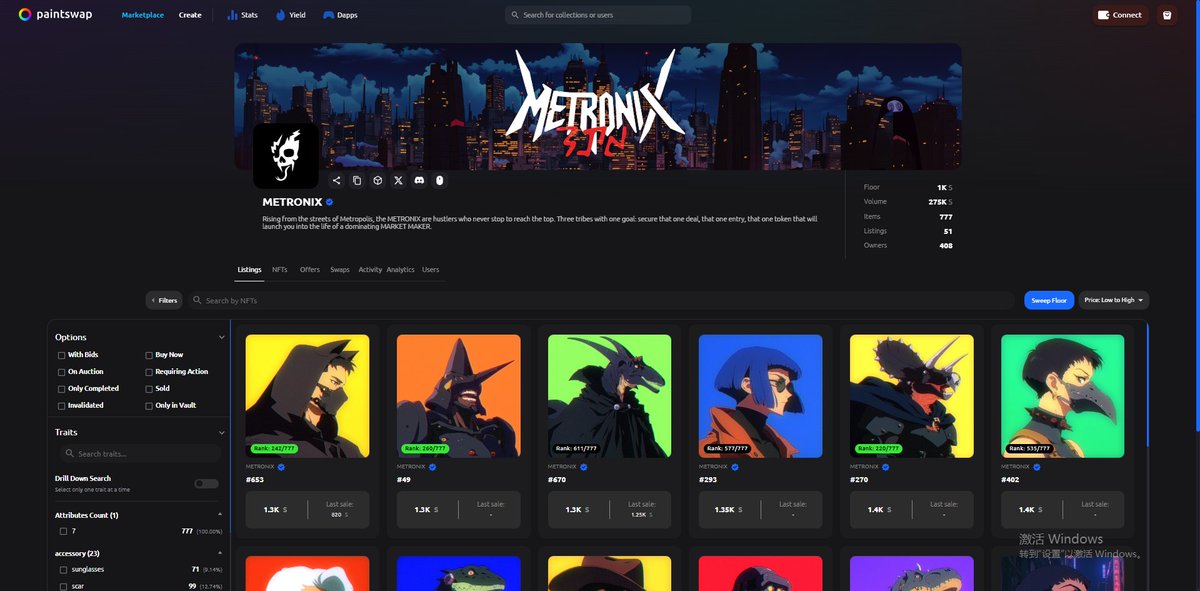Check the With Bids option
The image size is (1200, 591).
[x=62, y=355]
